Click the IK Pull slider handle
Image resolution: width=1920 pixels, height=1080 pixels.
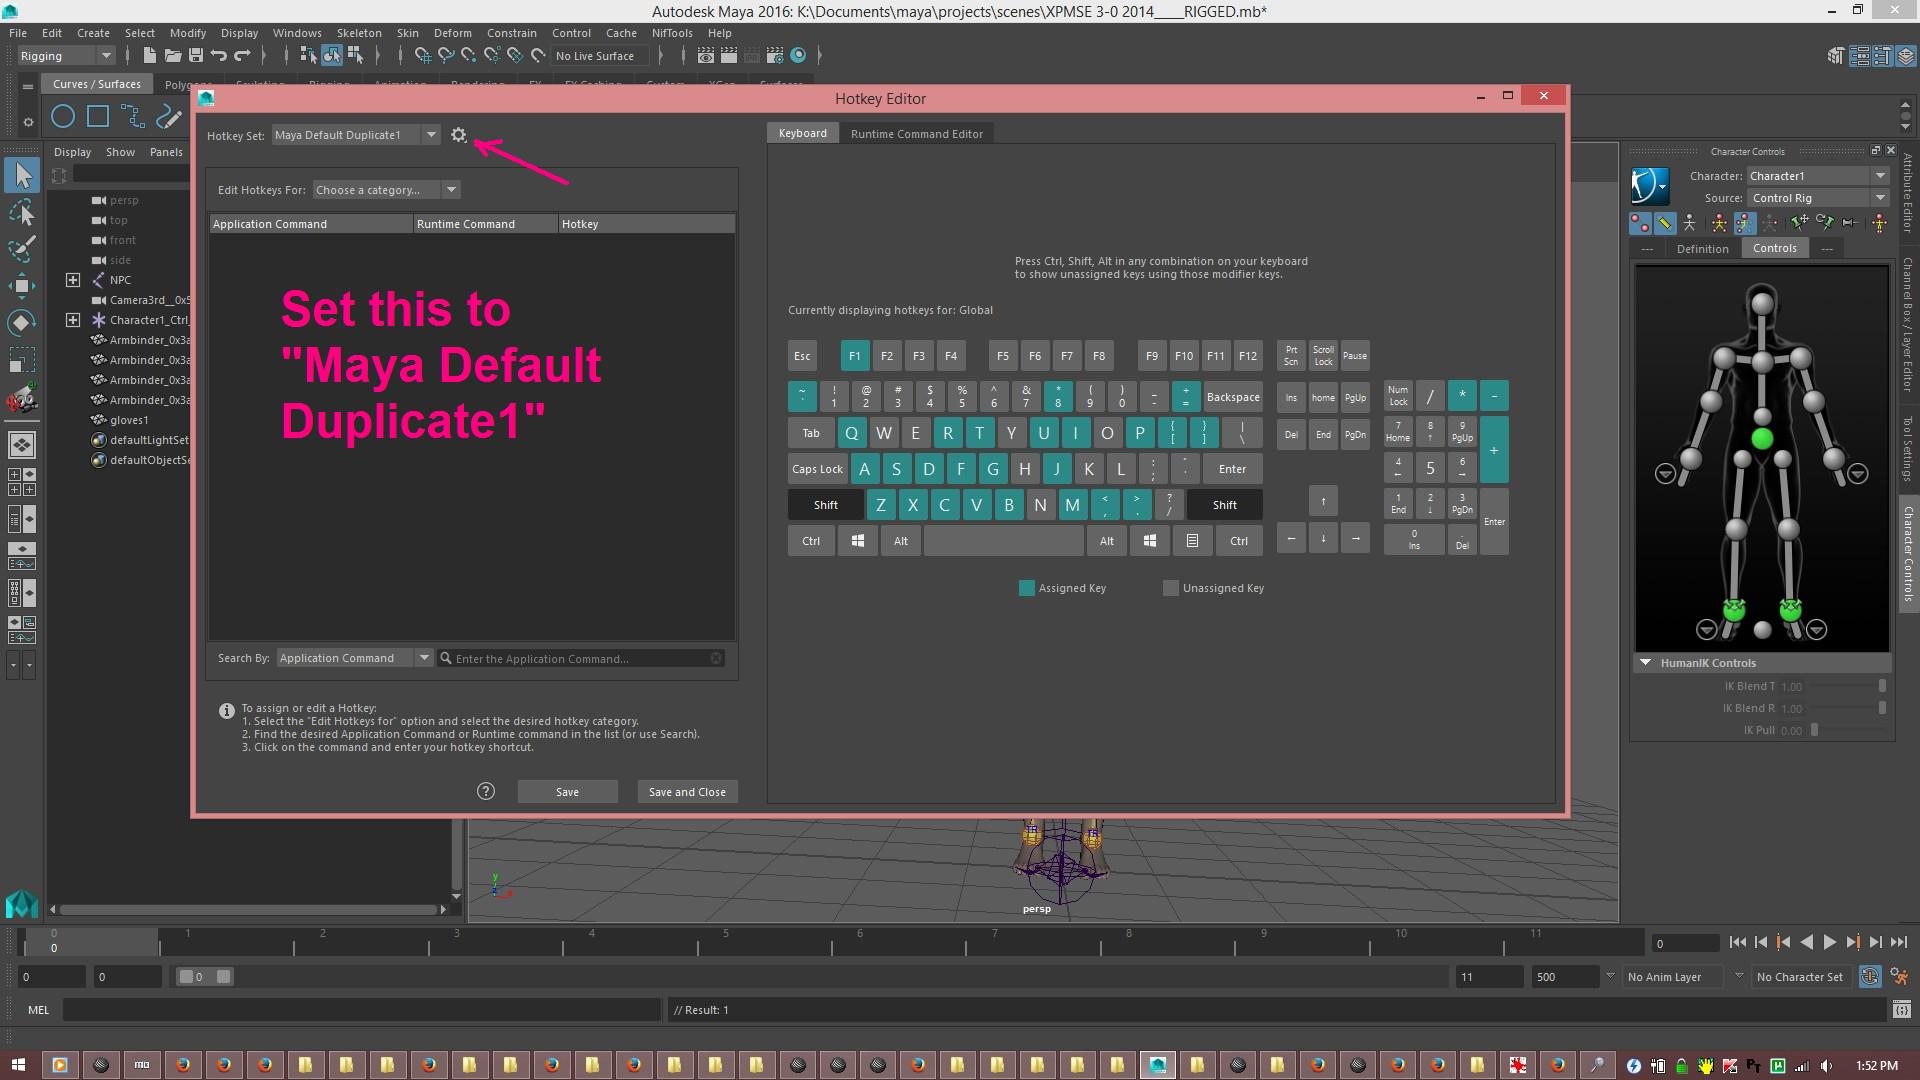[1815, 730]
